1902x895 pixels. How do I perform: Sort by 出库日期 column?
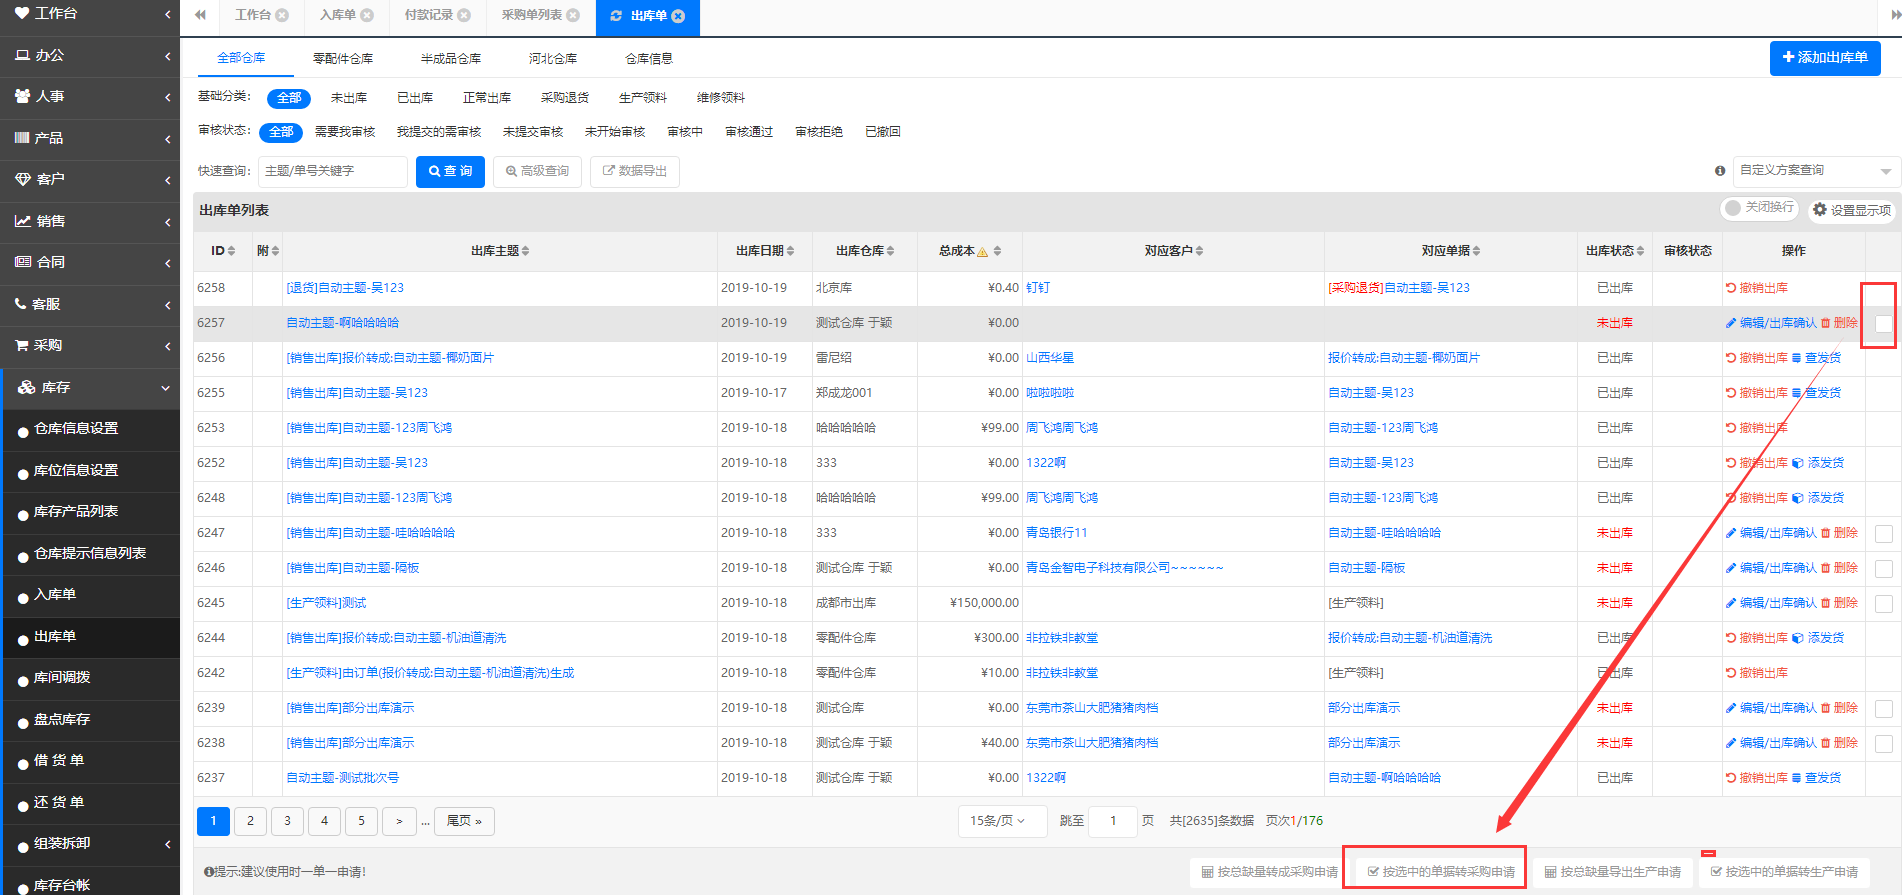tap(791, 251)
